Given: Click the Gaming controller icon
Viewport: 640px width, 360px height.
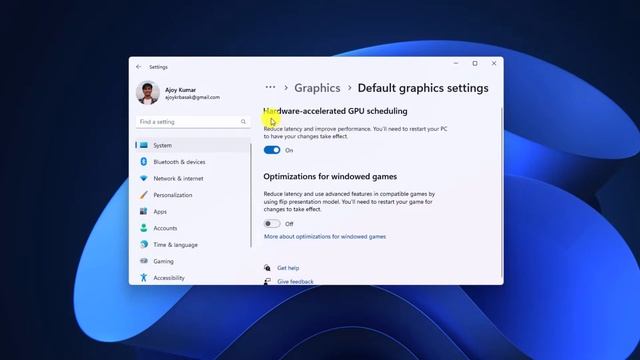Looking at the screenshot, I should (144, 261).
